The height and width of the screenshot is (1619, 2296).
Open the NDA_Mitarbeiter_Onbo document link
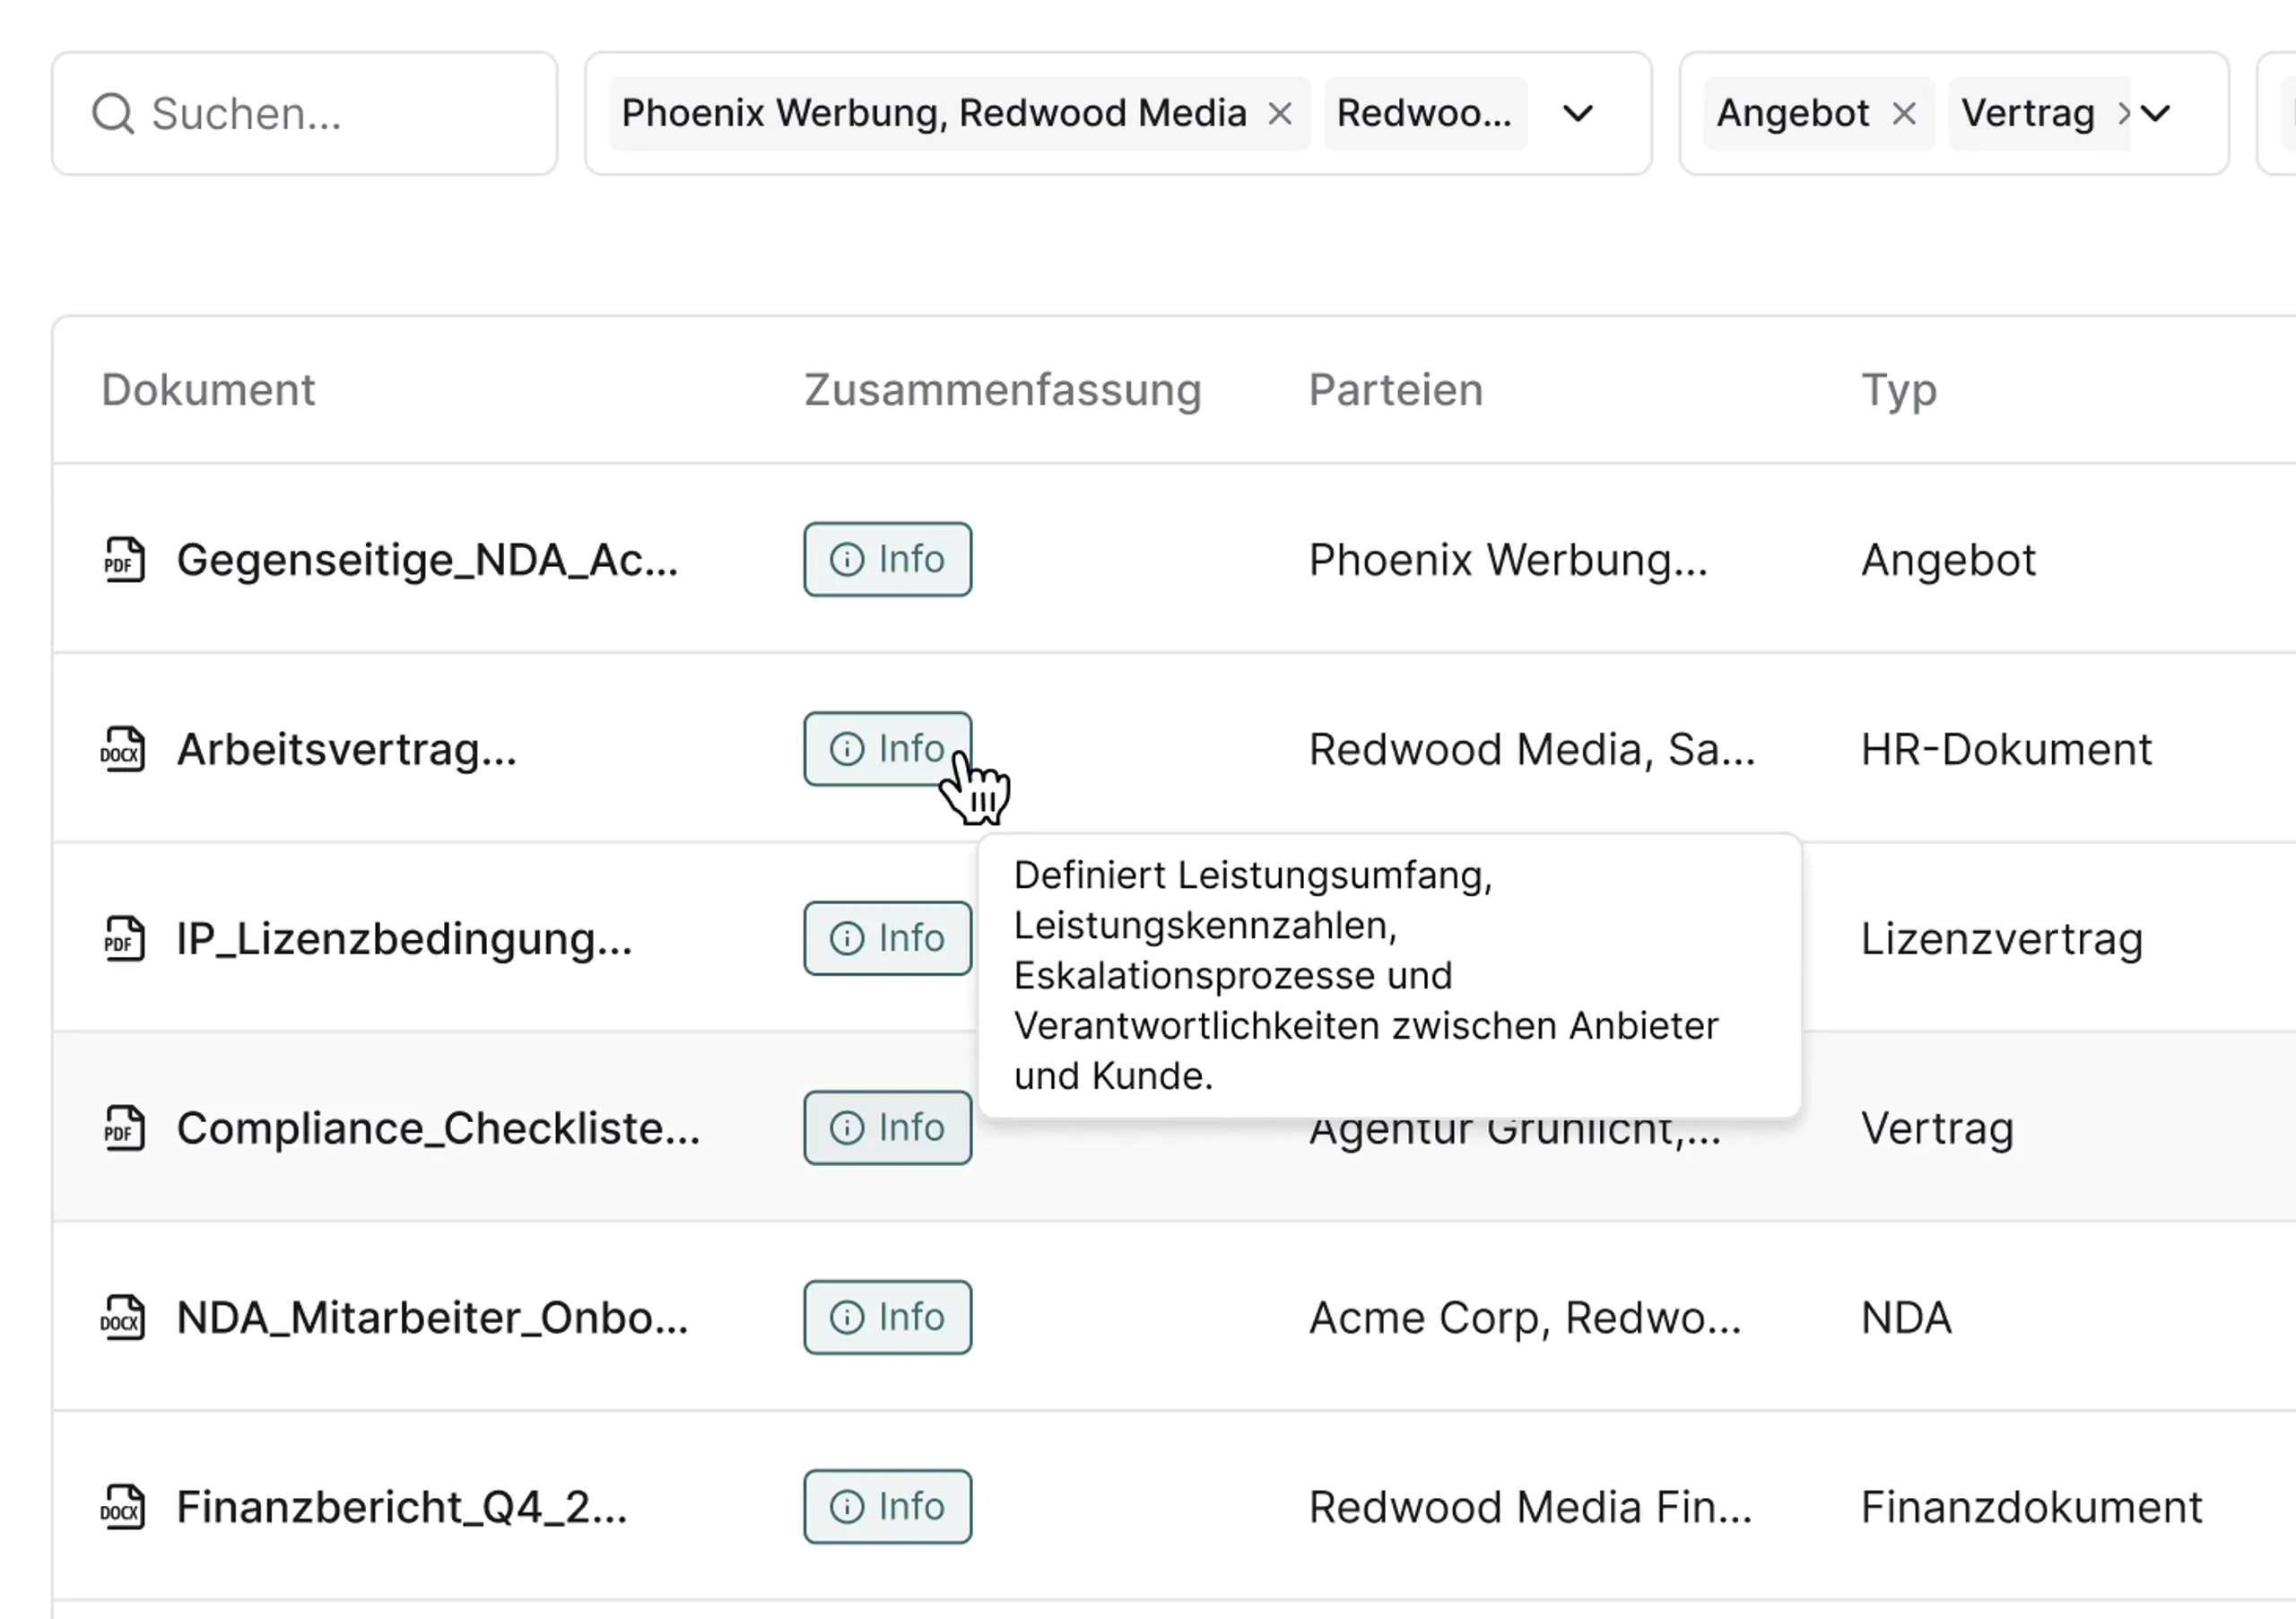[x=432, y=1317]
